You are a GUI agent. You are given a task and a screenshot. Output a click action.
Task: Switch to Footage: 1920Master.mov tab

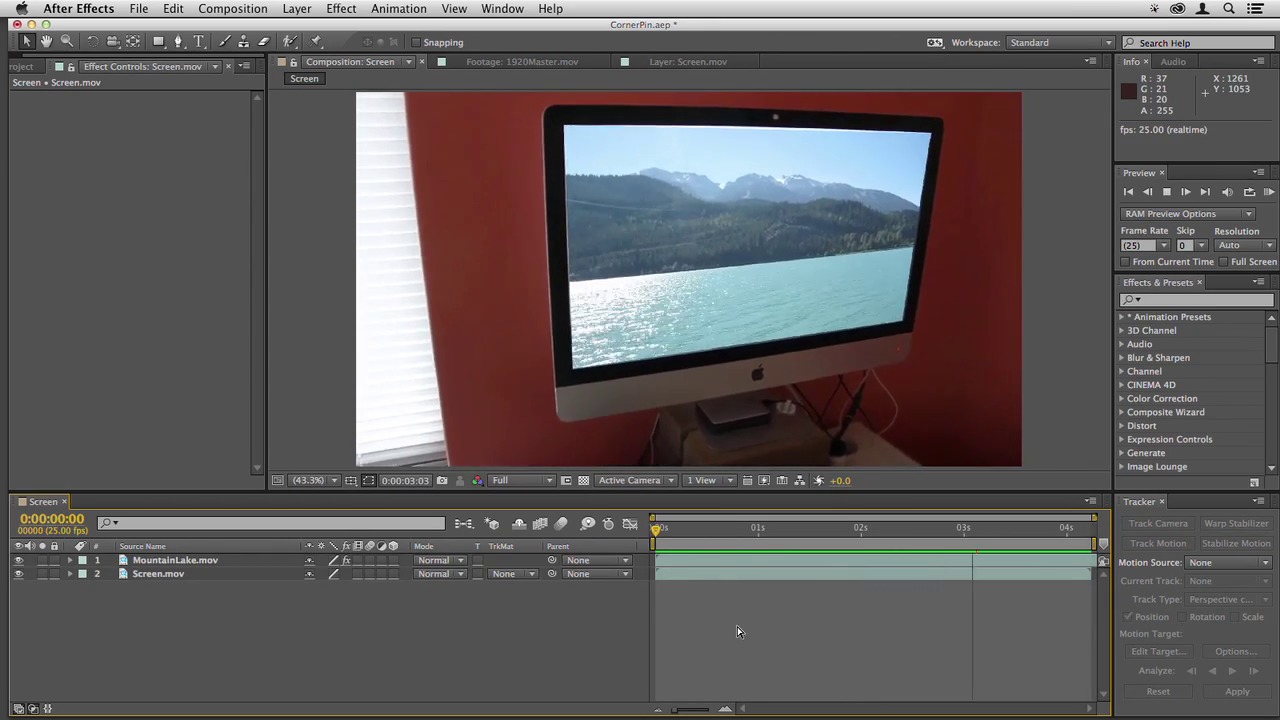pyautogui.click(x=521, y=62)
